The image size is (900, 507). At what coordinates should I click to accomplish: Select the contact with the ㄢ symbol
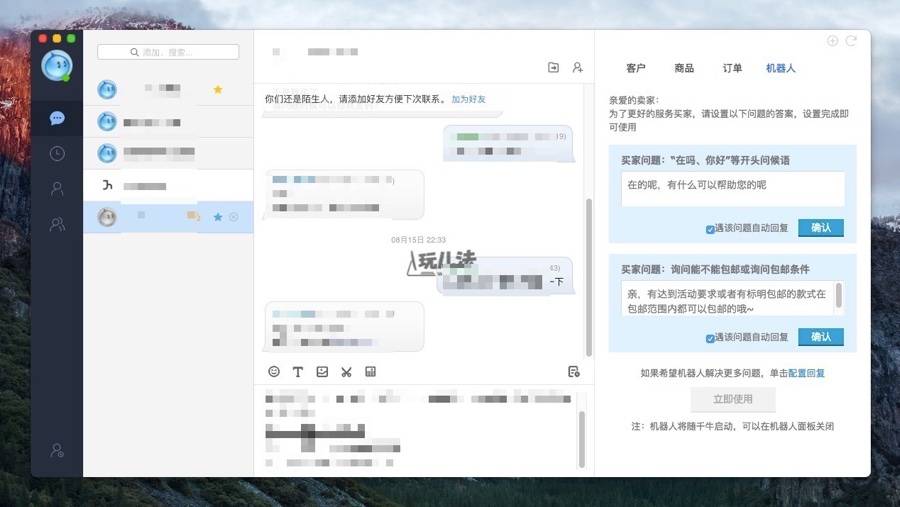pos(168,185)
